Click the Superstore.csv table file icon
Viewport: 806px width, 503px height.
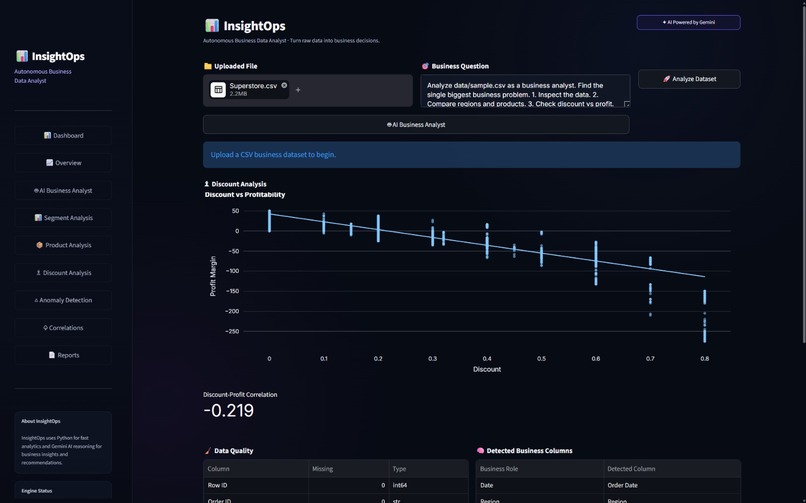pyautogui.click(x=218, y=90)
